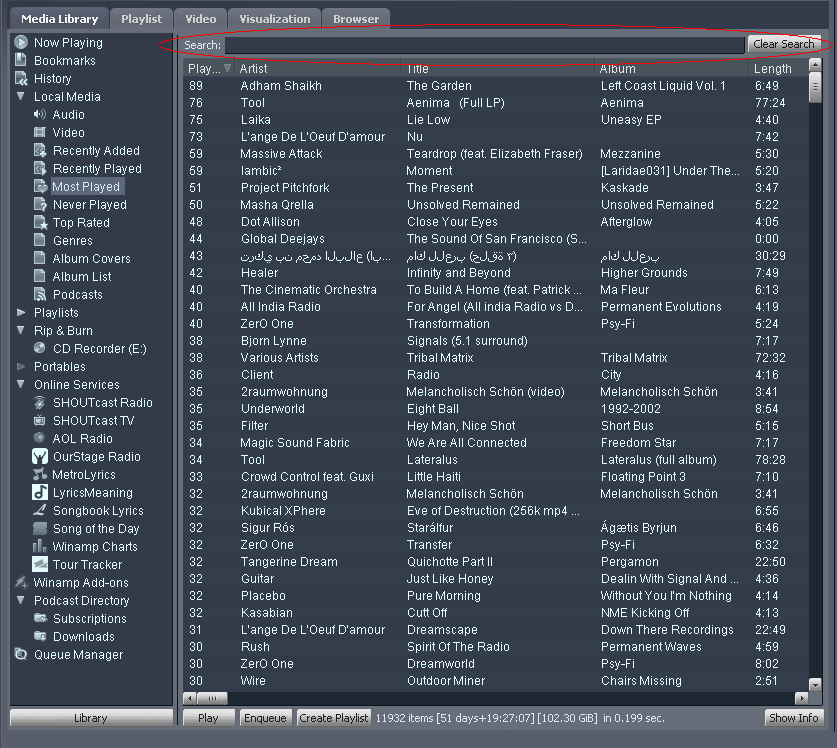Click the Winamp Charts bar icon
837x748 pixels.
pyautogui.click(x=40, y=546)
